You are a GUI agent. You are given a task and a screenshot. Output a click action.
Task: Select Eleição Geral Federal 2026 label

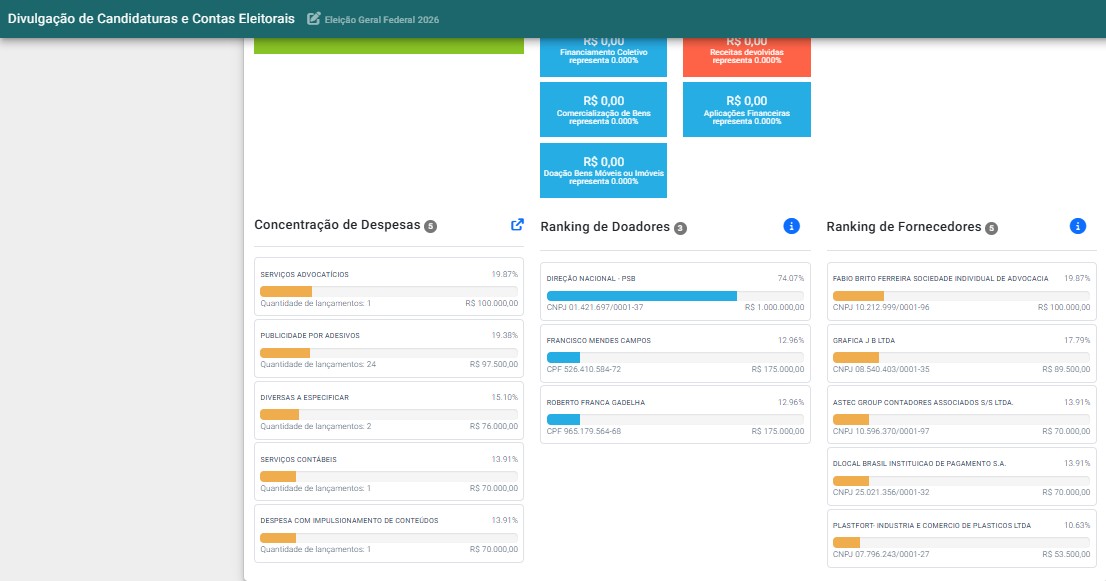point(382,20)
